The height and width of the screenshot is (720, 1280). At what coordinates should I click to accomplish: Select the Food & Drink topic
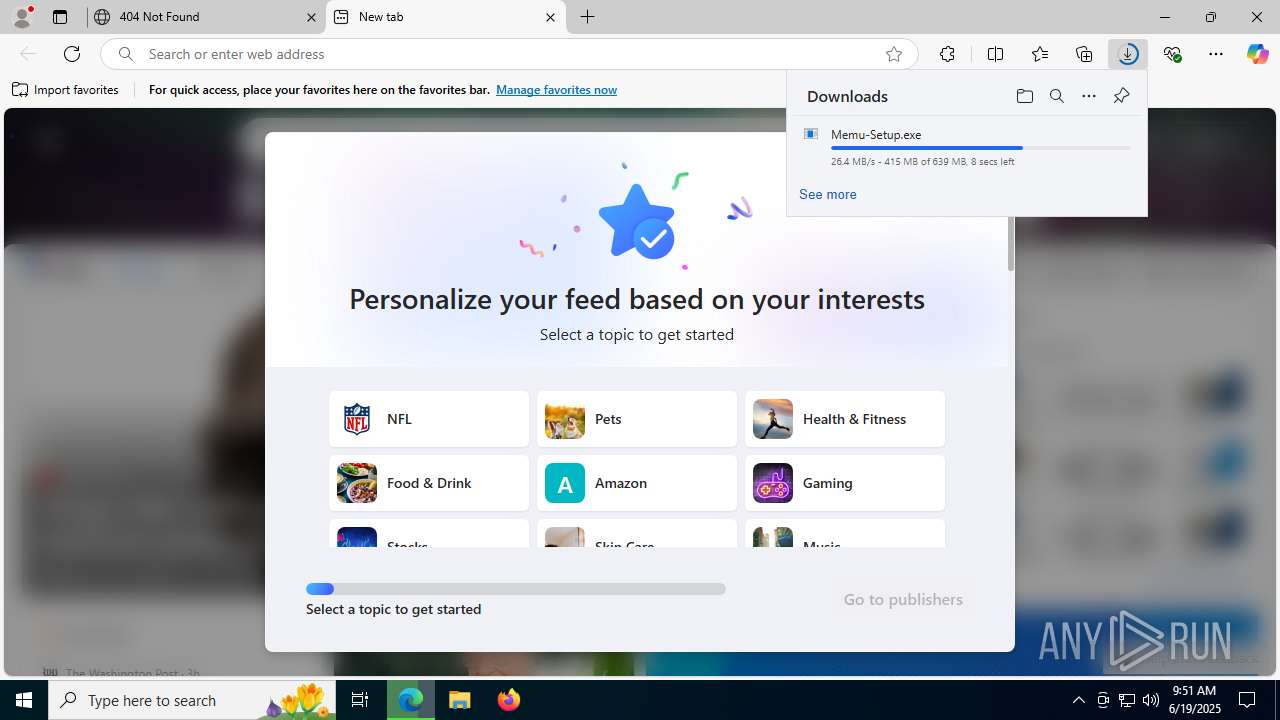pos(429,483)
